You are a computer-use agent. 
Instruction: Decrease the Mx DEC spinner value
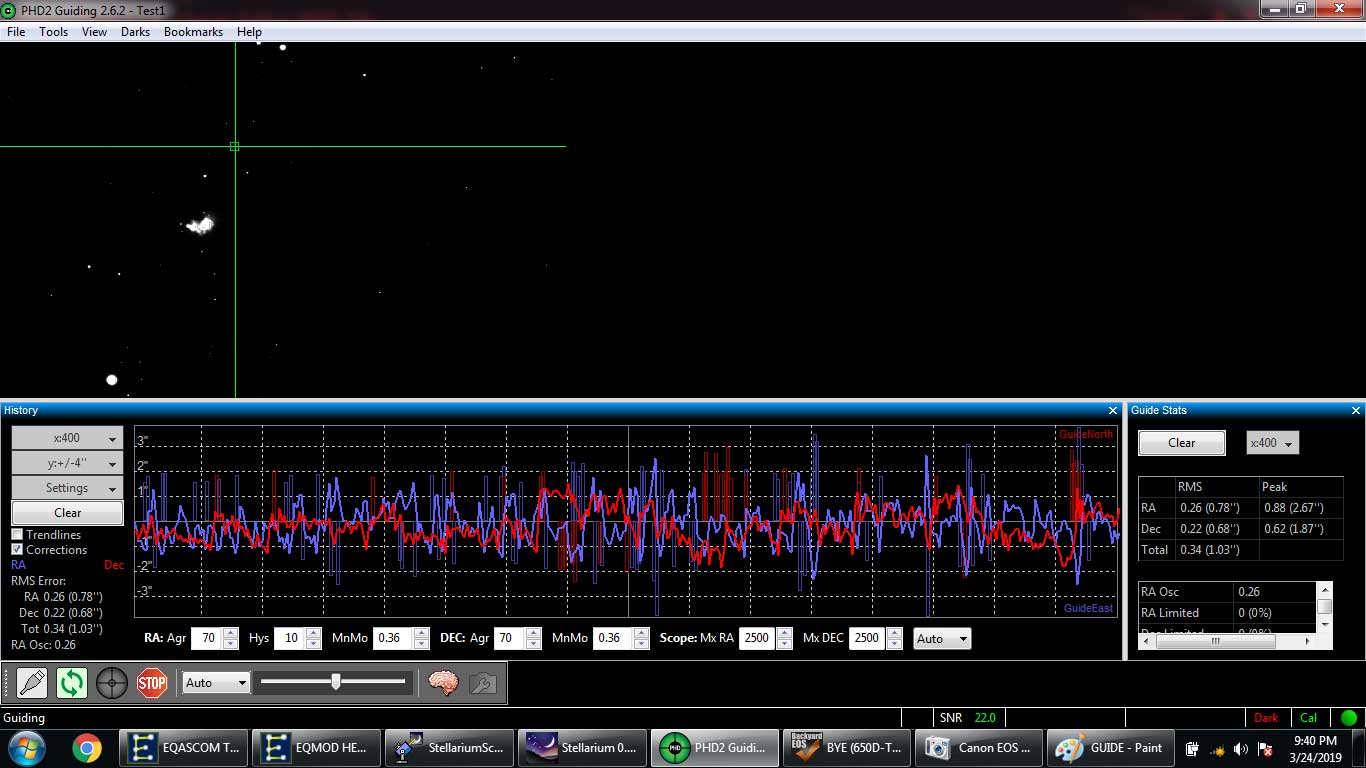click(894, 644)
